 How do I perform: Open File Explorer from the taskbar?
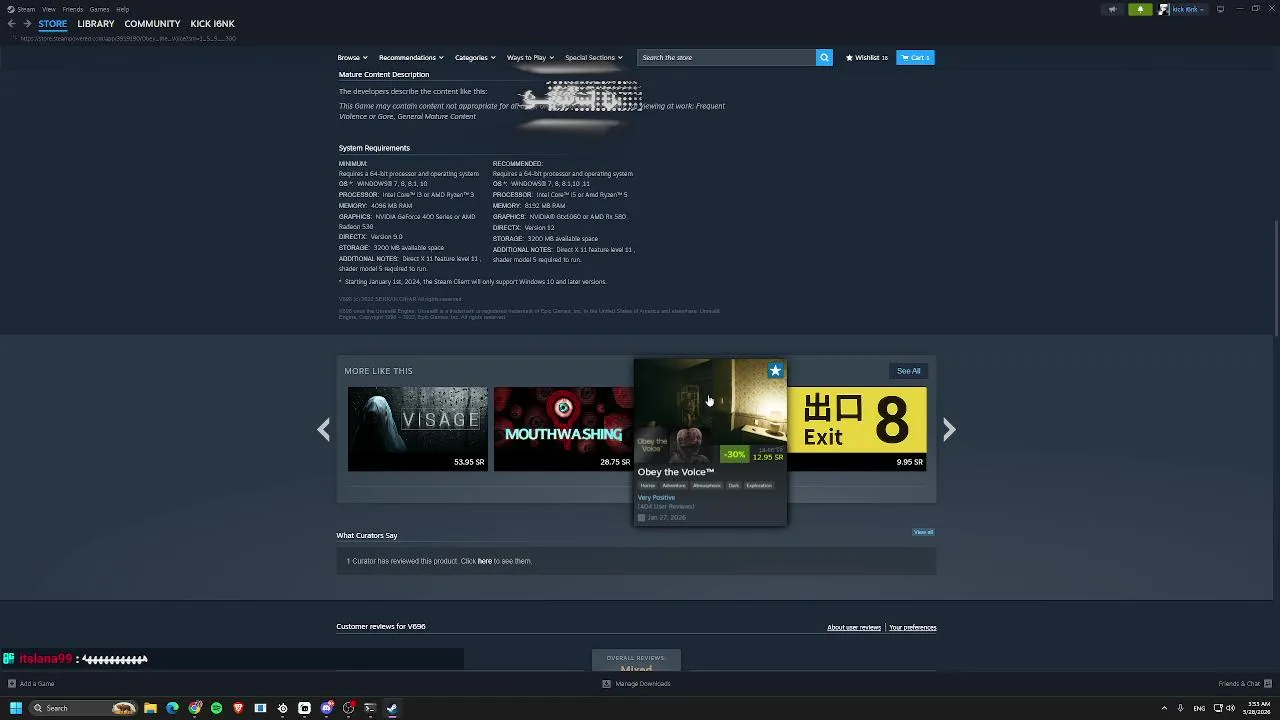(150, 708)
